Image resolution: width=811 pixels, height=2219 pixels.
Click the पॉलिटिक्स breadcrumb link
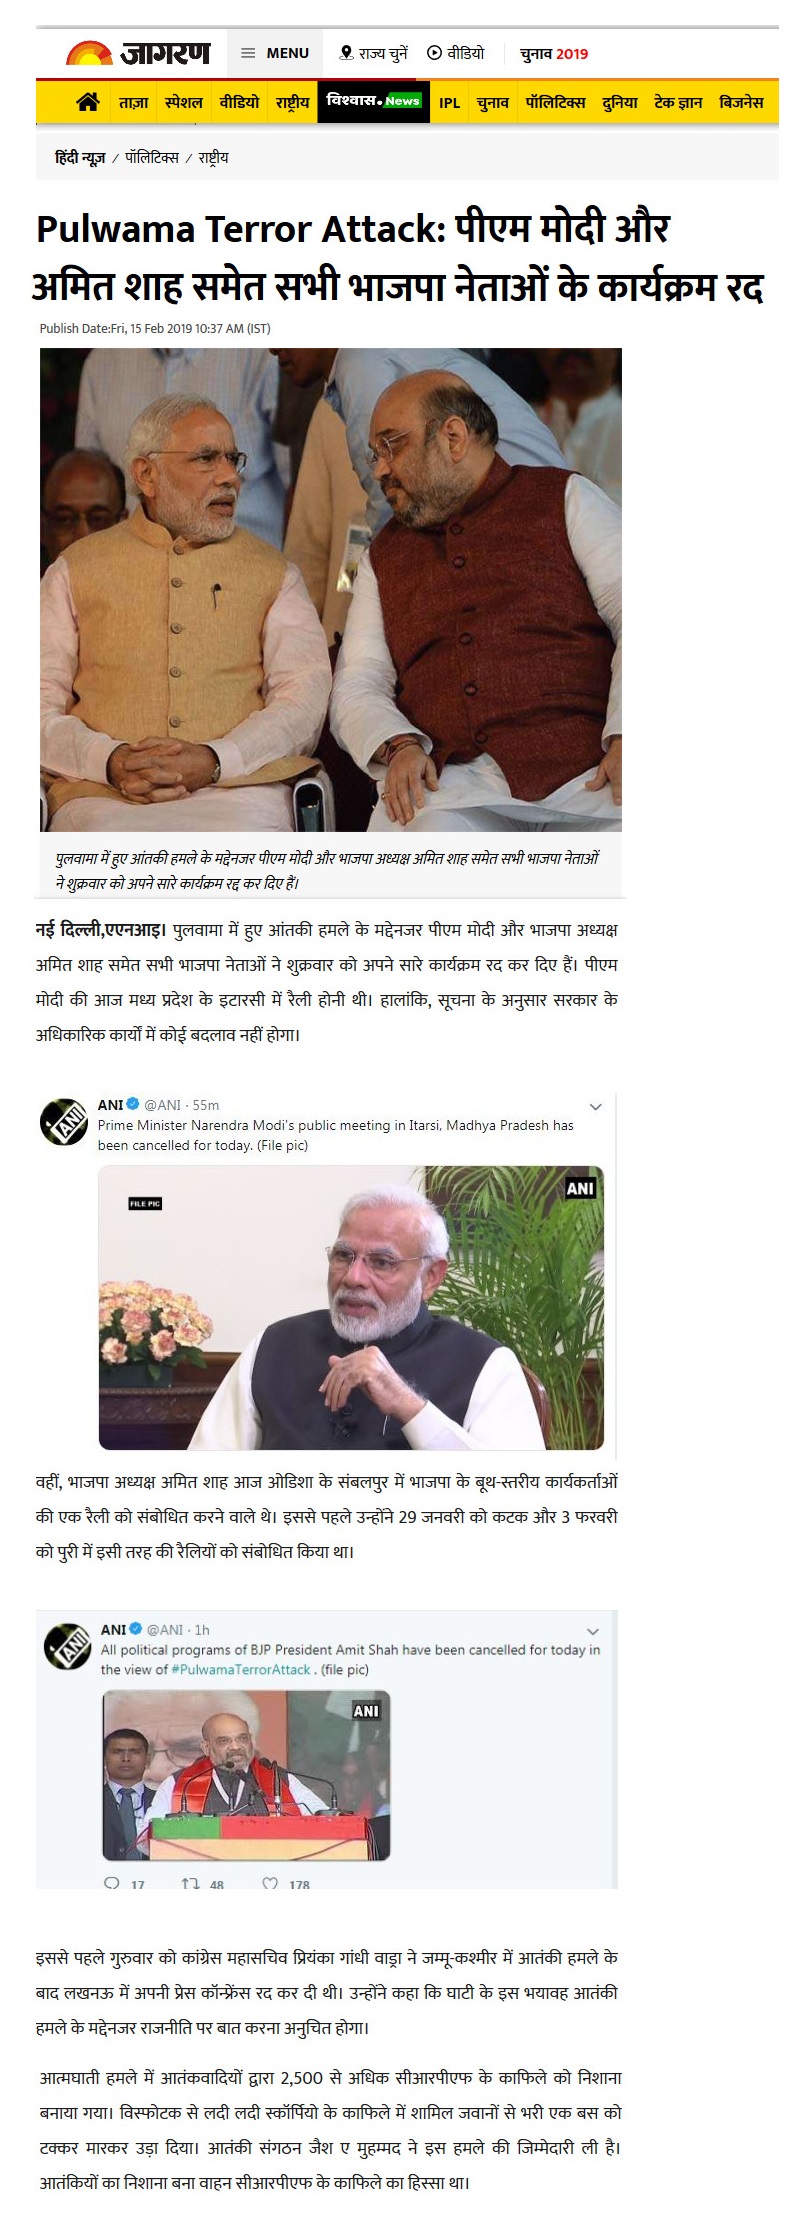coord(152,158)
